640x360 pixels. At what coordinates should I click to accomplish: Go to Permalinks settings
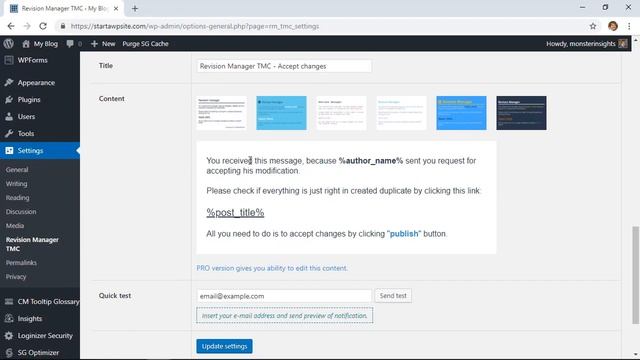pyautogui.click(x=21, y=262)
